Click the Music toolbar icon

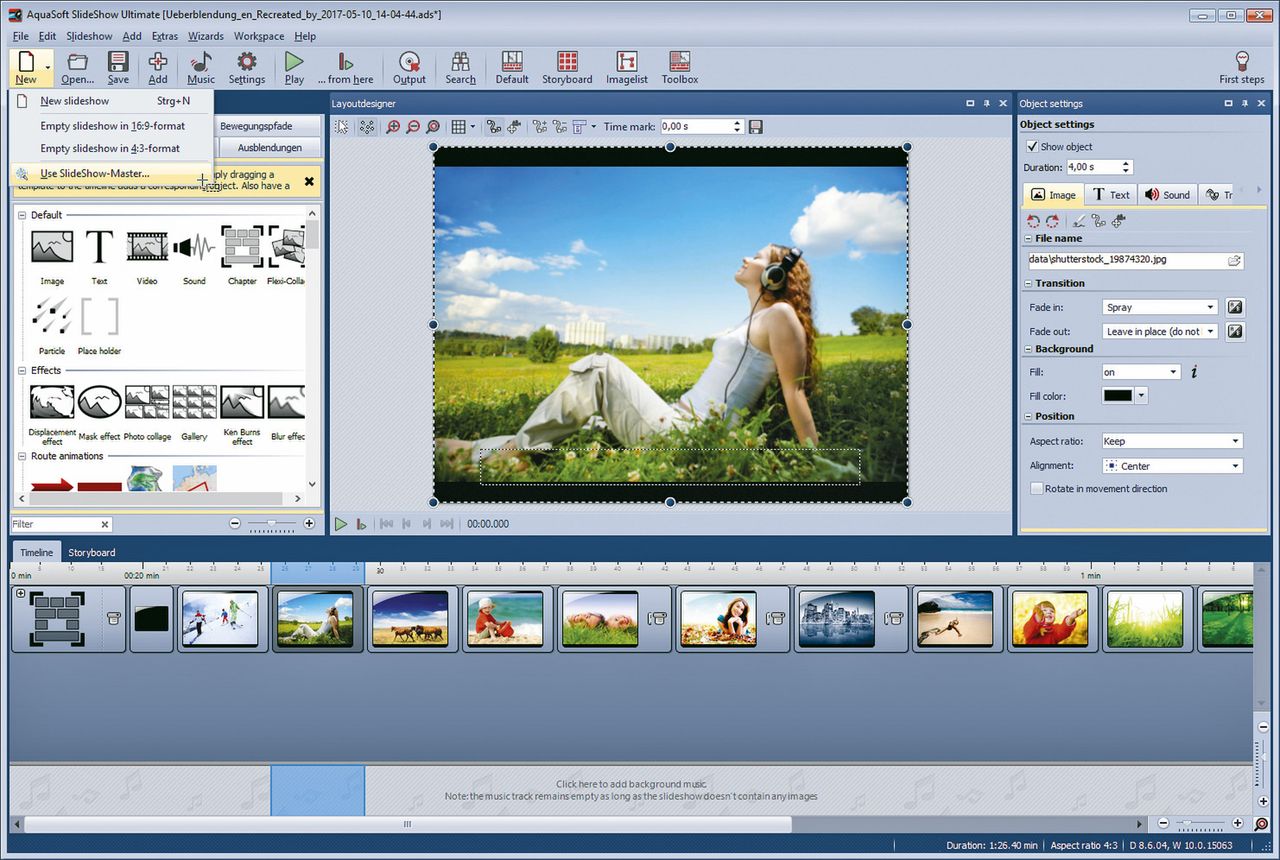pyautogui.click(x=201, y=67)
